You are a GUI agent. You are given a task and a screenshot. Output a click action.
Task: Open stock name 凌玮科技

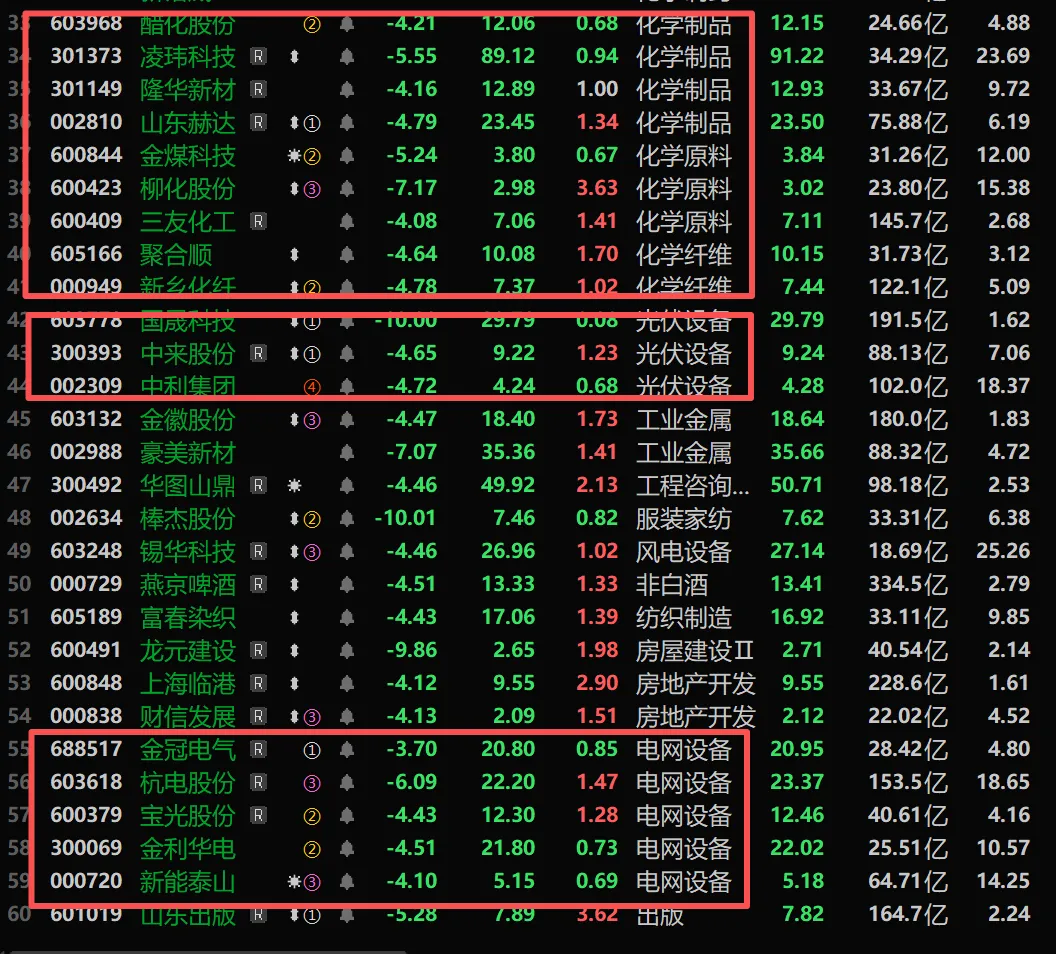click(188, 57)
